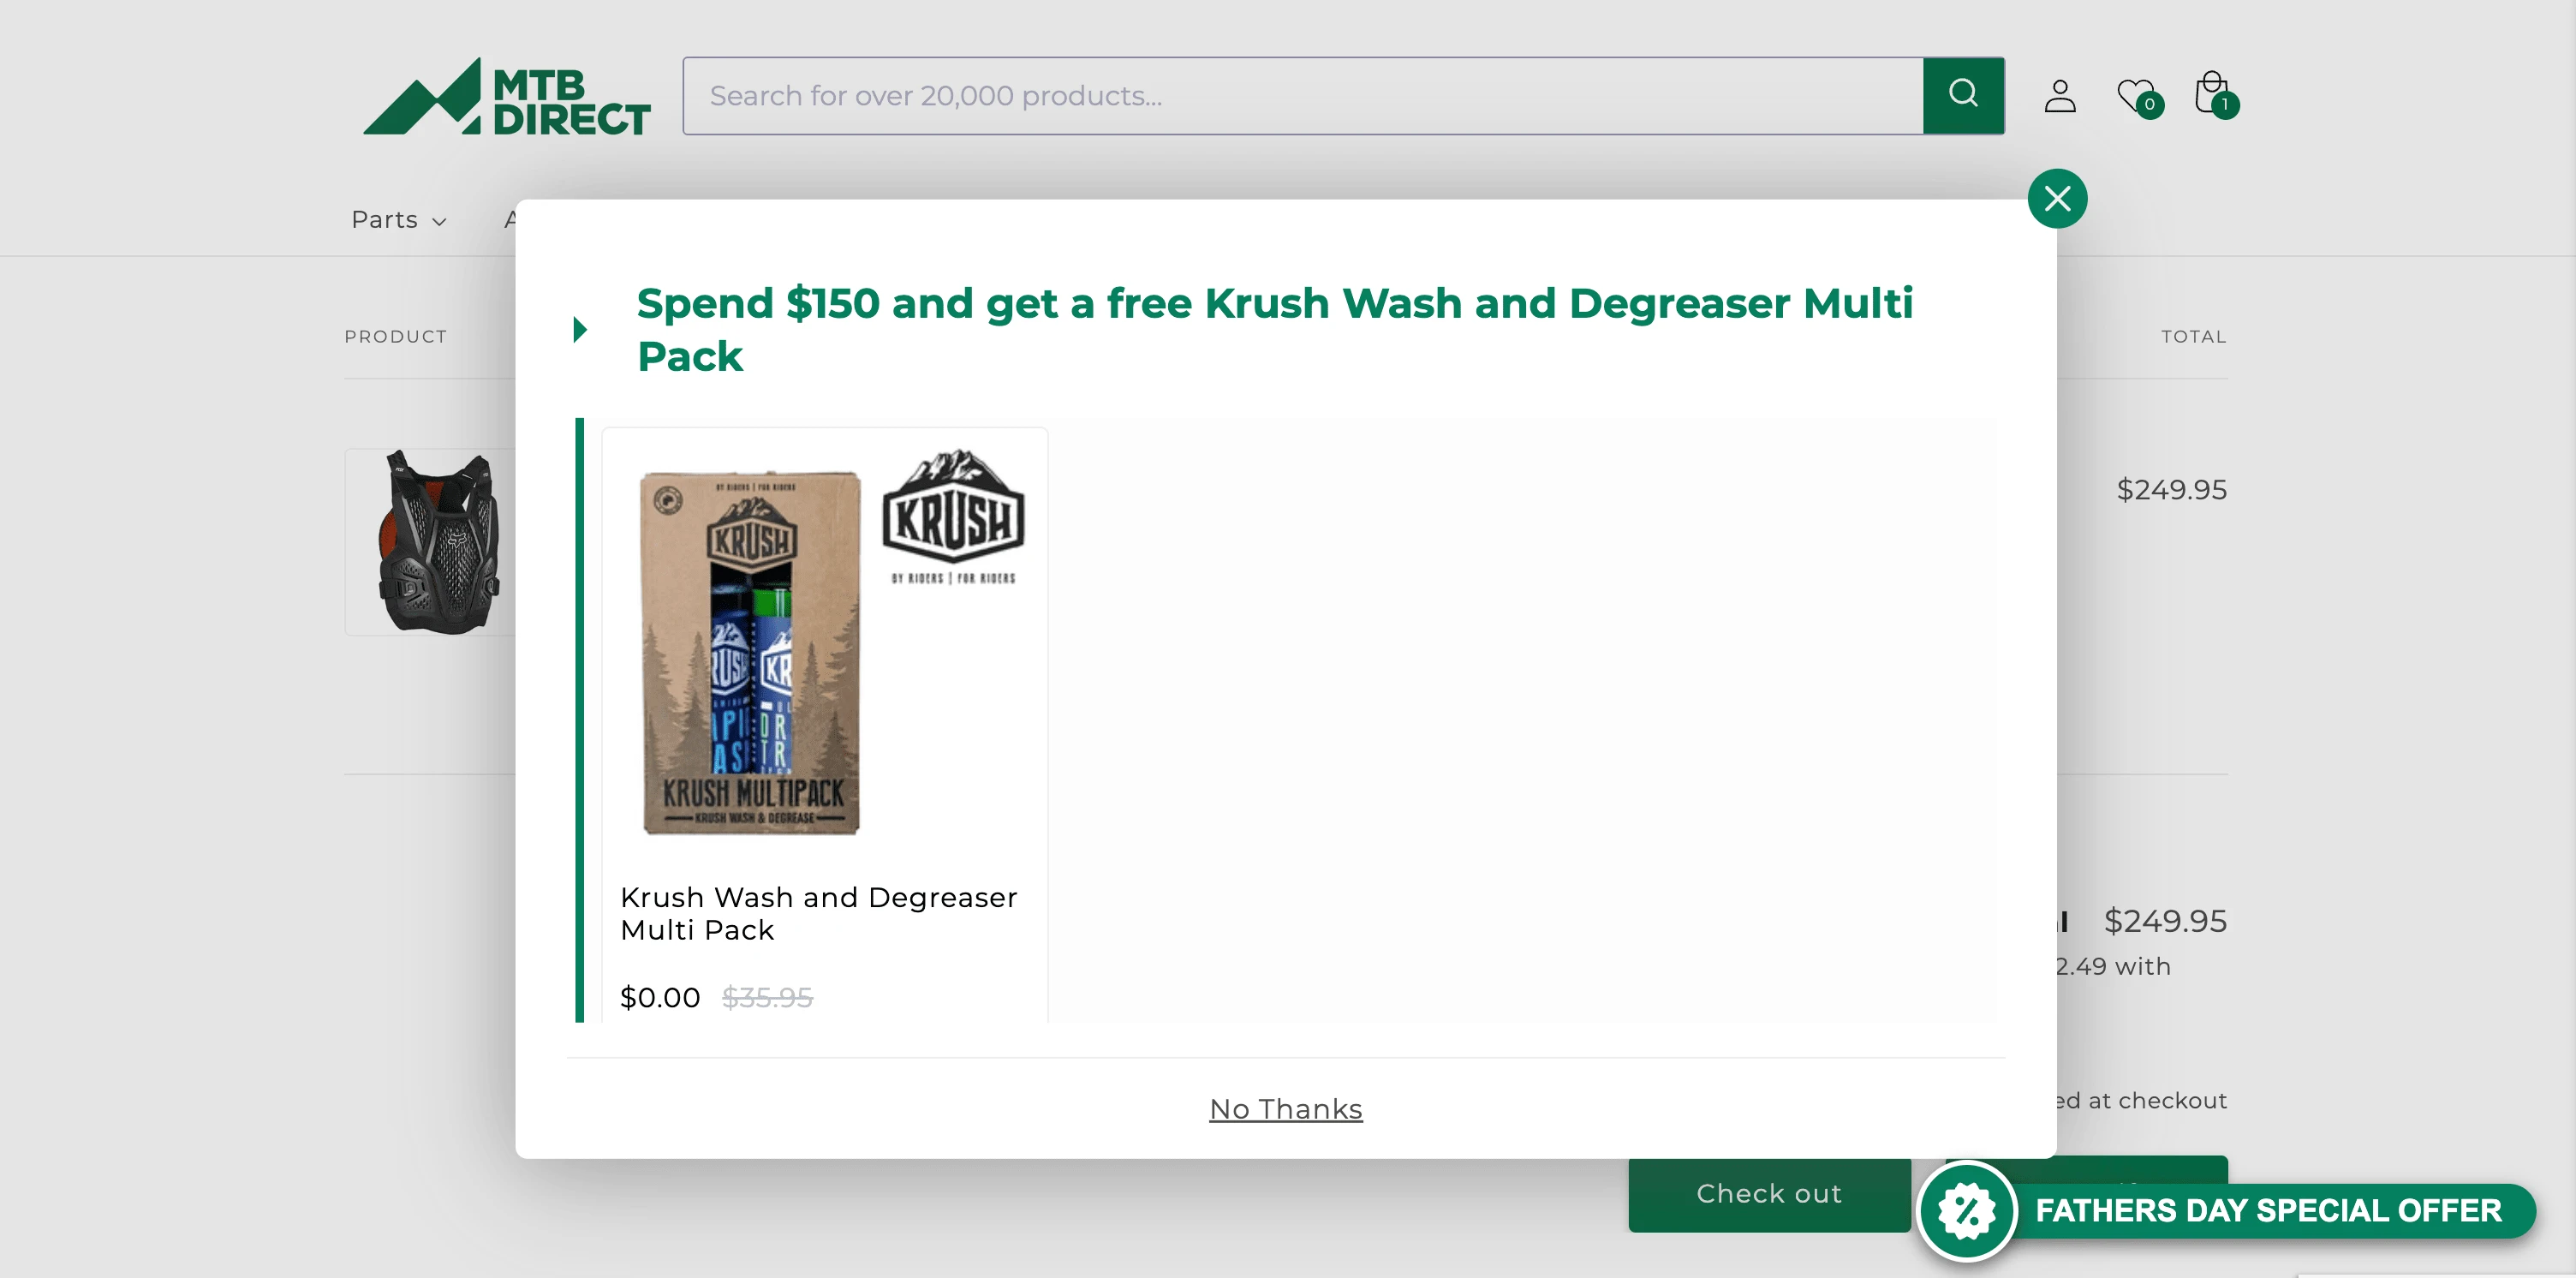Click the Krush brand logo

click(x=953, y=516)
